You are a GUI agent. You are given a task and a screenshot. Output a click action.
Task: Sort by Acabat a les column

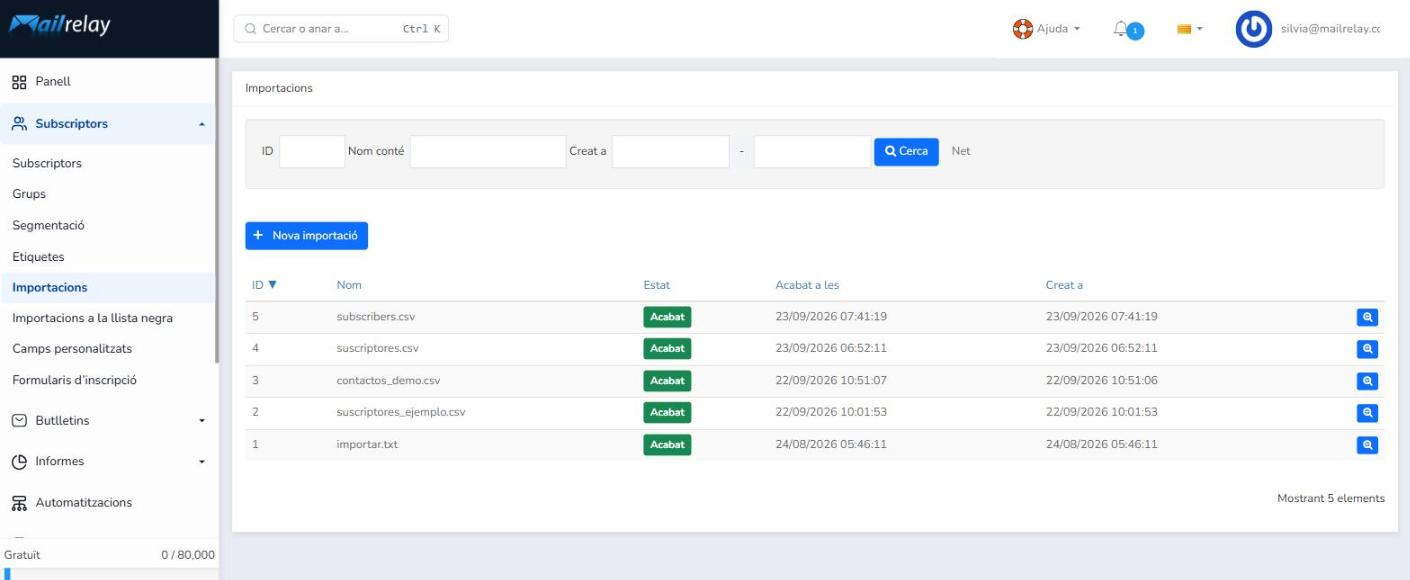click(x=807, y=285)
